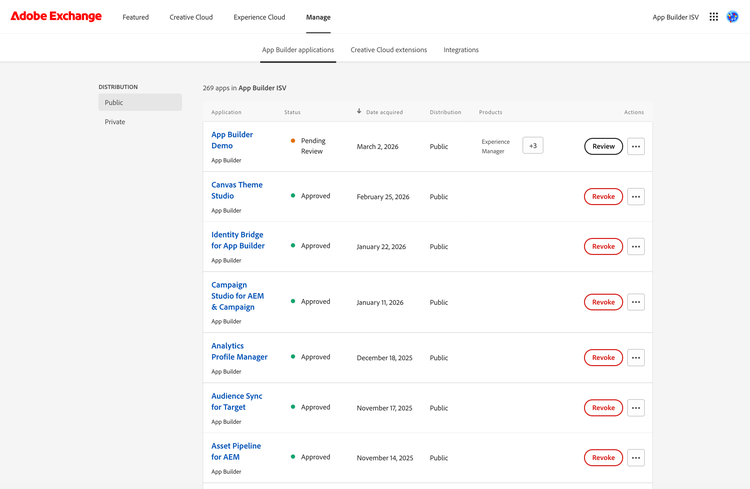The height and width of the screenshot is (489, 750).
Task: Open the user profile avatar
Action: pyautogui.click(x=732, y=17)
